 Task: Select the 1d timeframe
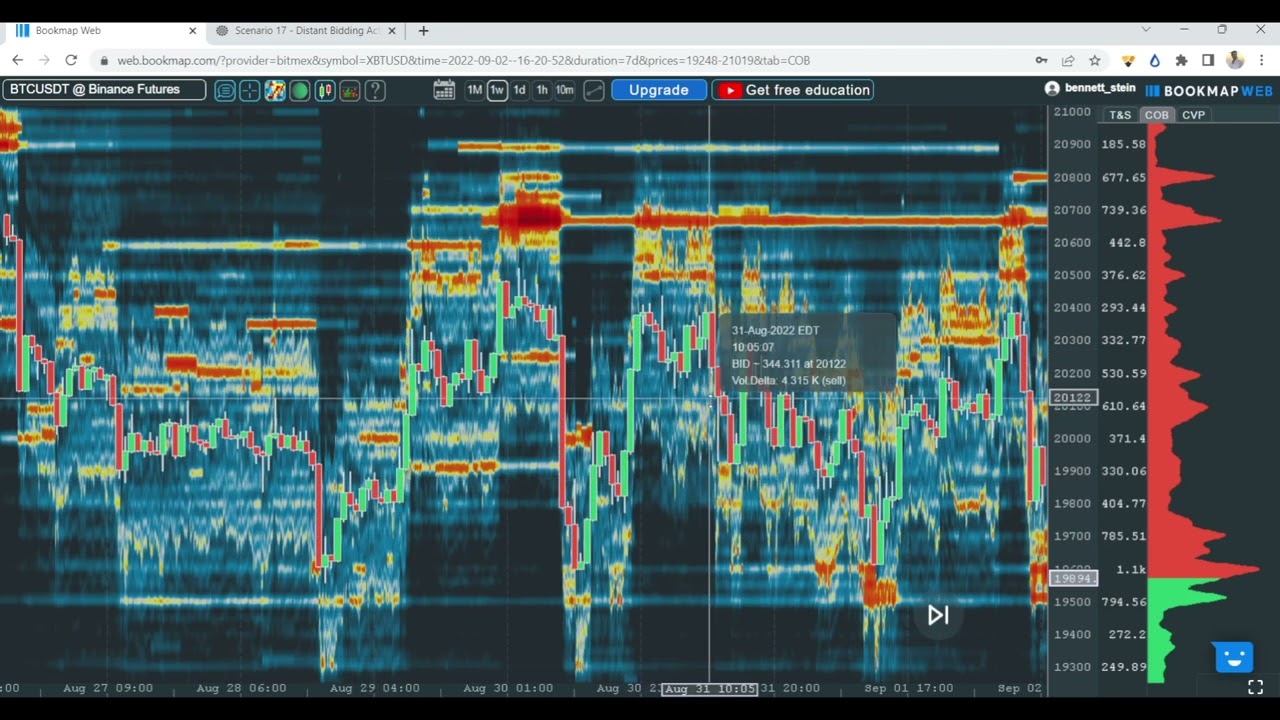pos(519,90)
